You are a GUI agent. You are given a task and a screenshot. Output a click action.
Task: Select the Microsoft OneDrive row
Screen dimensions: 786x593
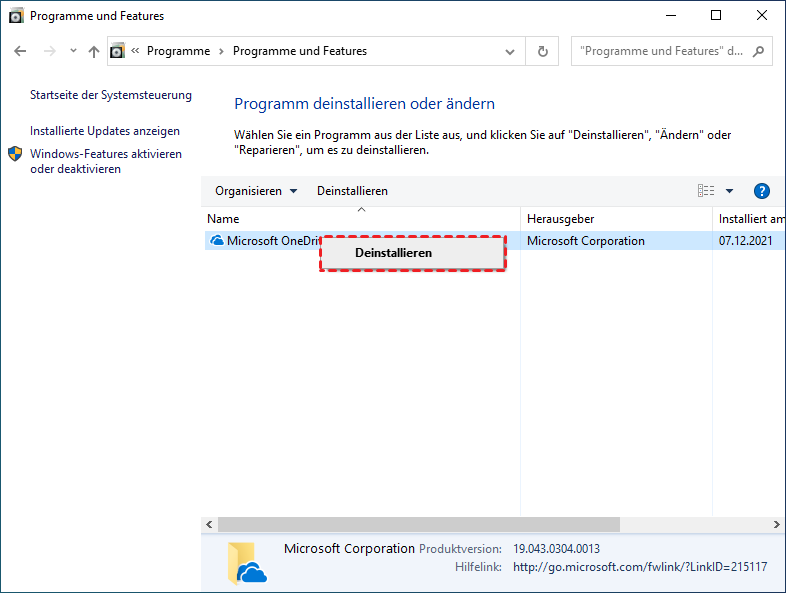coord(493,241)
